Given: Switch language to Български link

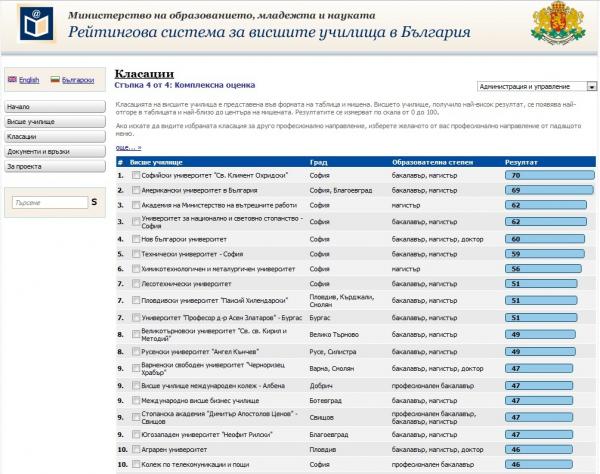Looking at the screenshot, I should (x=78, y=80).
